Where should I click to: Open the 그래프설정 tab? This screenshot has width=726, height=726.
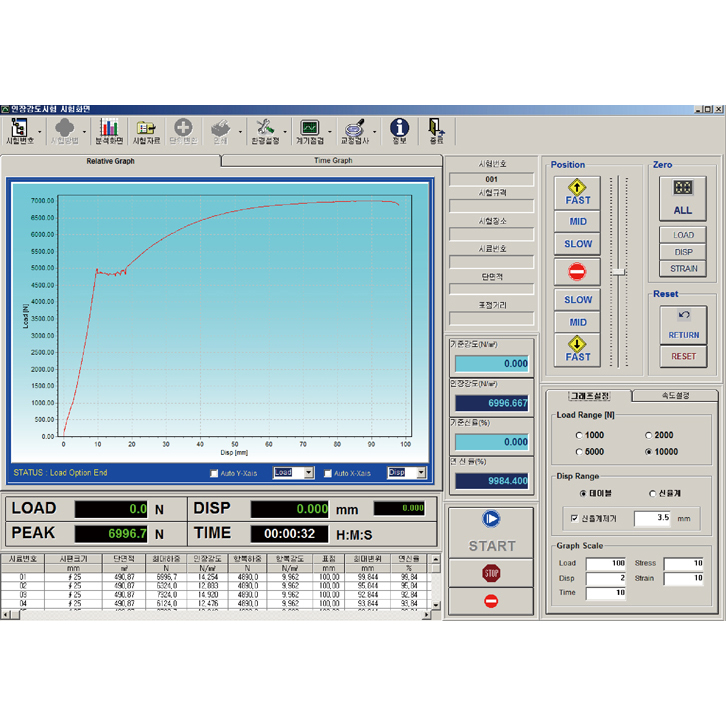[x=589, y=396]
